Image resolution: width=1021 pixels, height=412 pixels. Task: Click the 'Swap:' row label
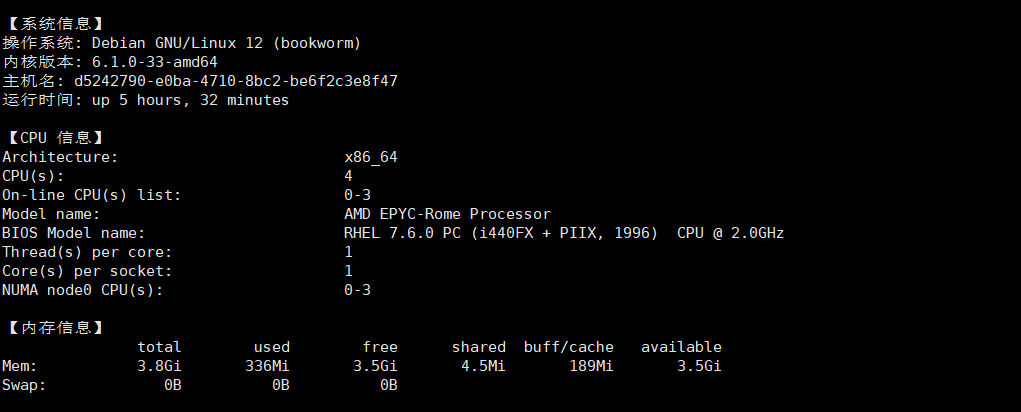(24, 385)
